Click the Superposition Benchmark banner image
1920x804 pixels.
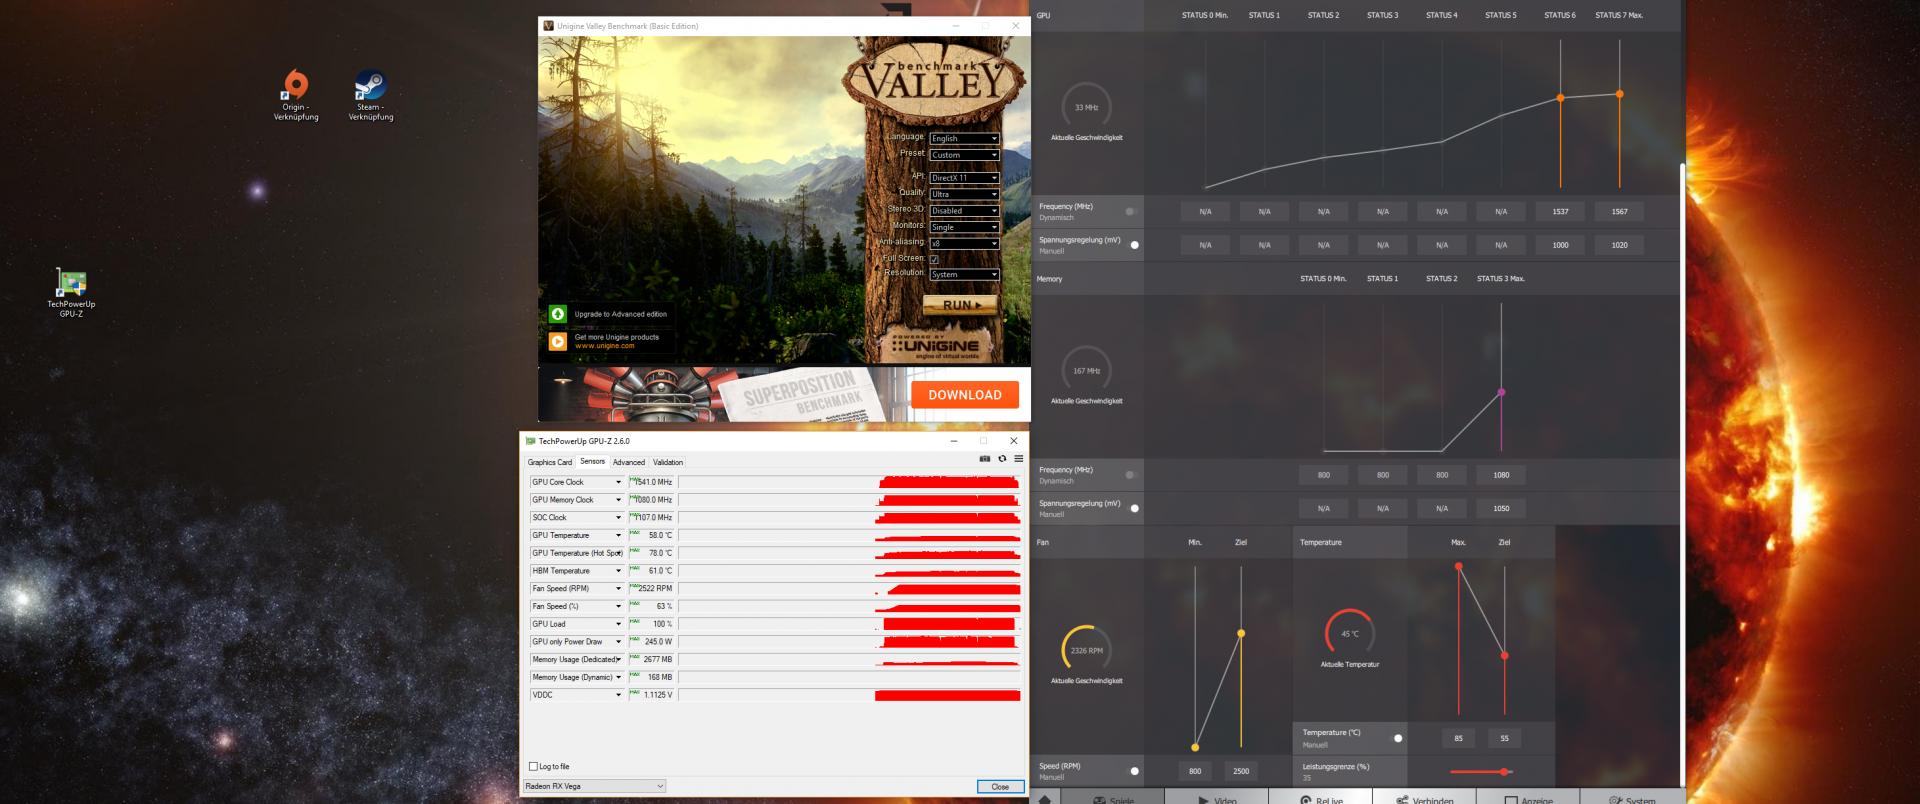click(x=724, y=394)
